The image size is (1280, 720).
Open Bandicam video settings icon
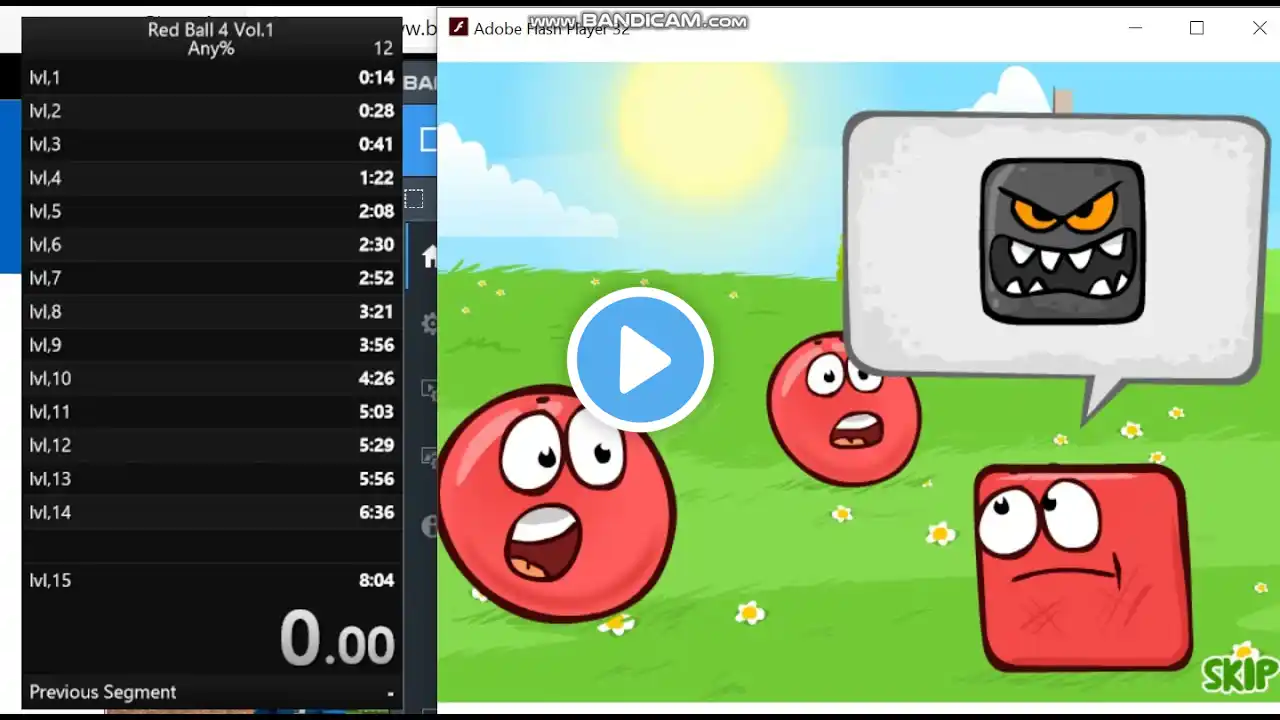(430, 390)
